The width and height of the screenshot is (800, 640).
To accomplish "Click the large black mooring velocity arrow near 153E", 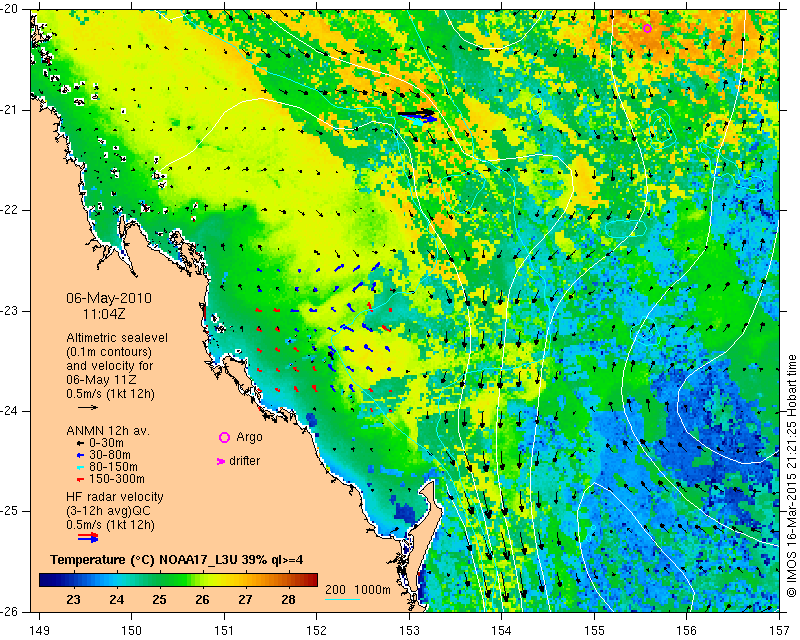I will [416, 113].
